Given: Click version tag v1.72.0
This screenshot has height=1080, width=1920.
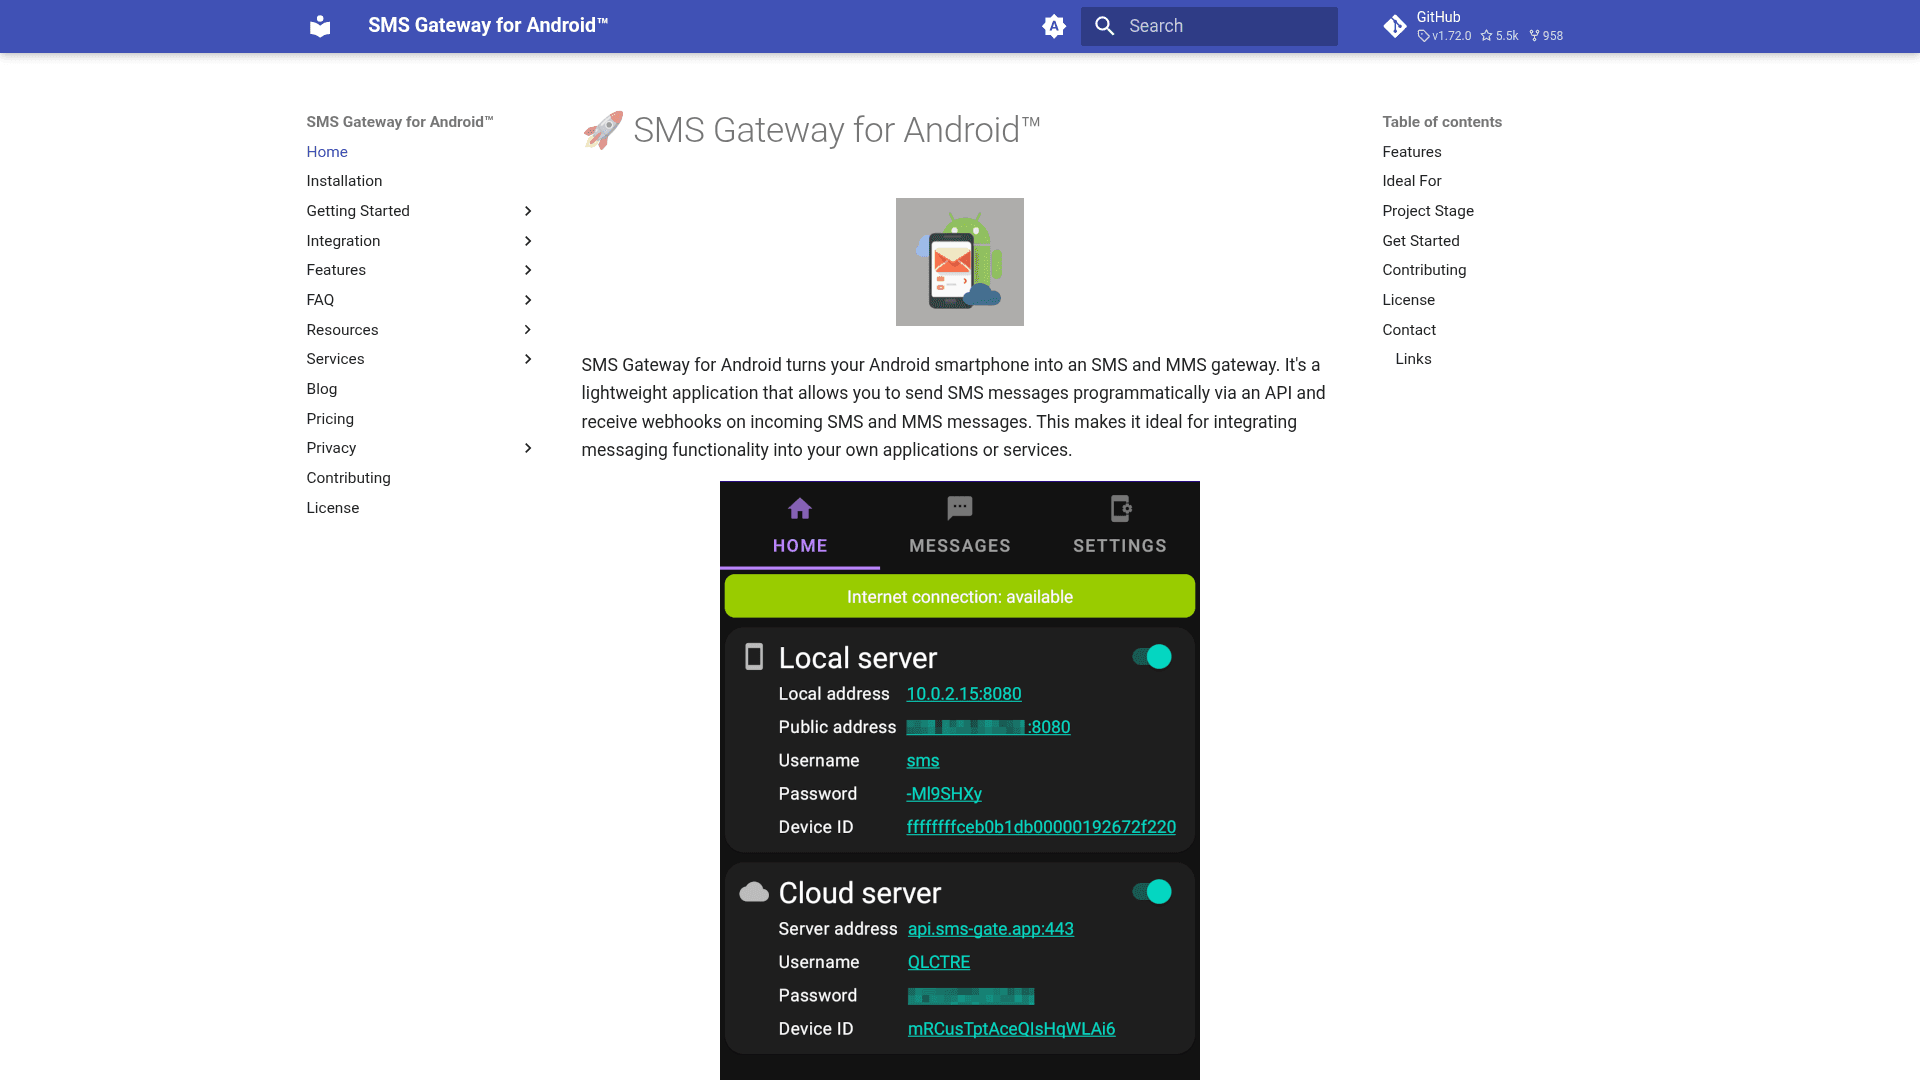Looking at the screenshot, I should pyautogui.click(x=1445, y=36).
